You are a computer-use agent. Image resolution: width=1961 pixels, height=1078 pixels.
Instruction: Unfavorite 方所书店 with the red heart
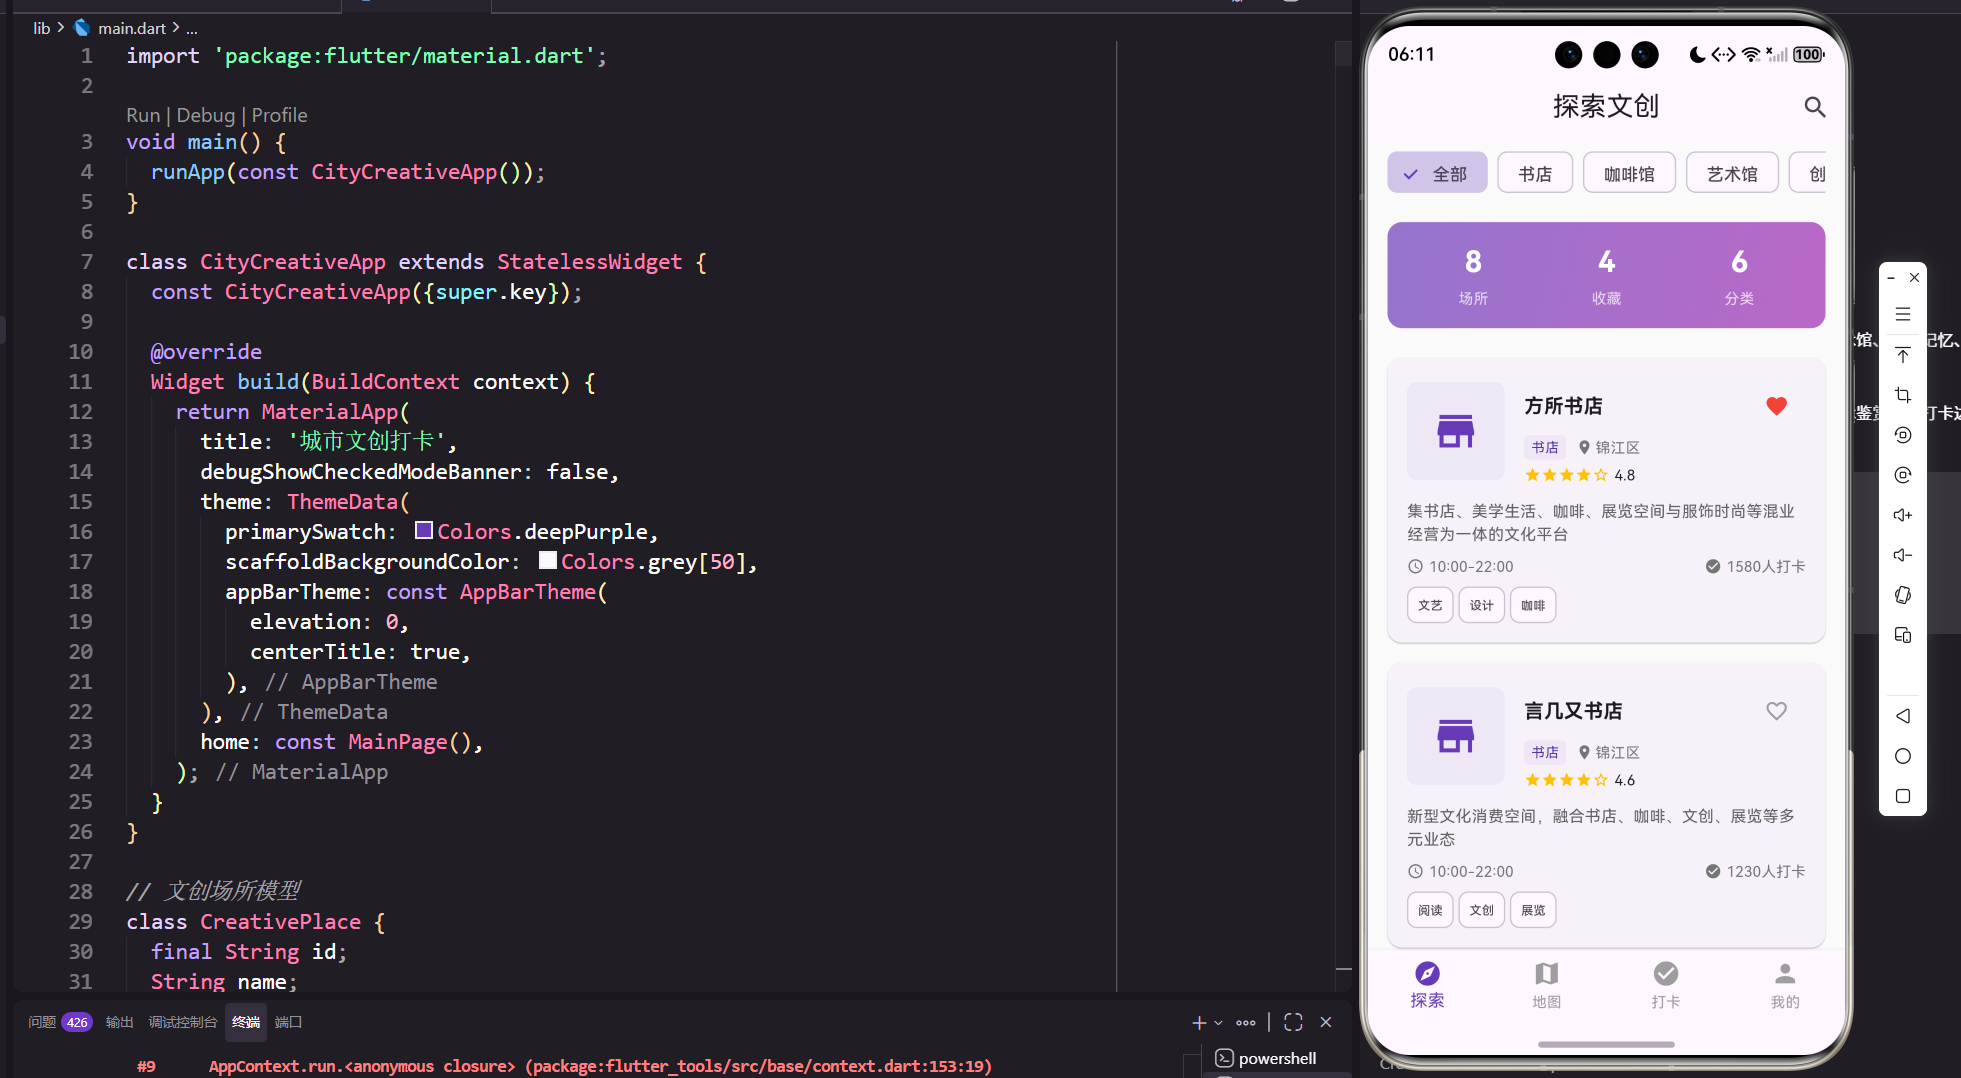[x=1776, y=406]
